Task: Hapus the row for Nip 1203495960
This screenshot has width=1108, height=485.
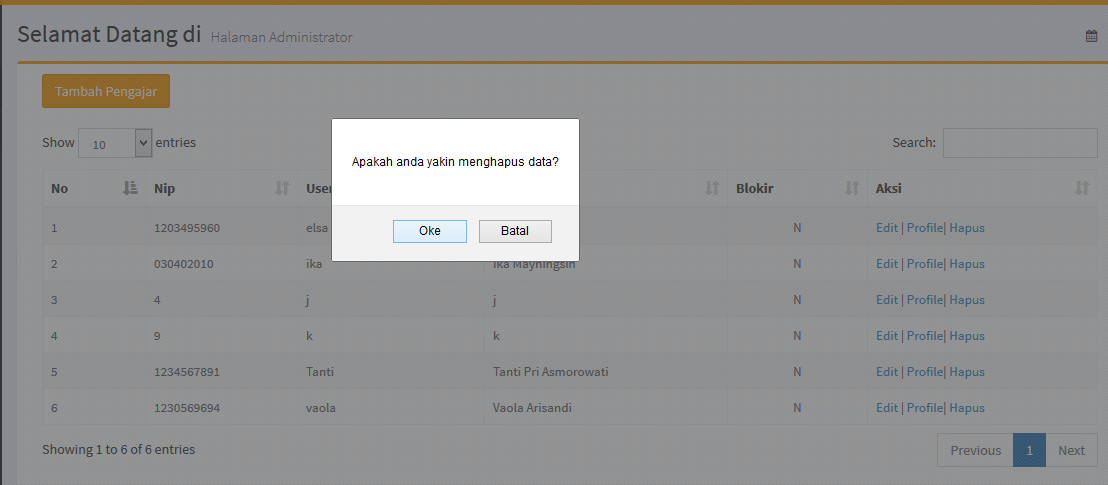Action: click(967, 228)
